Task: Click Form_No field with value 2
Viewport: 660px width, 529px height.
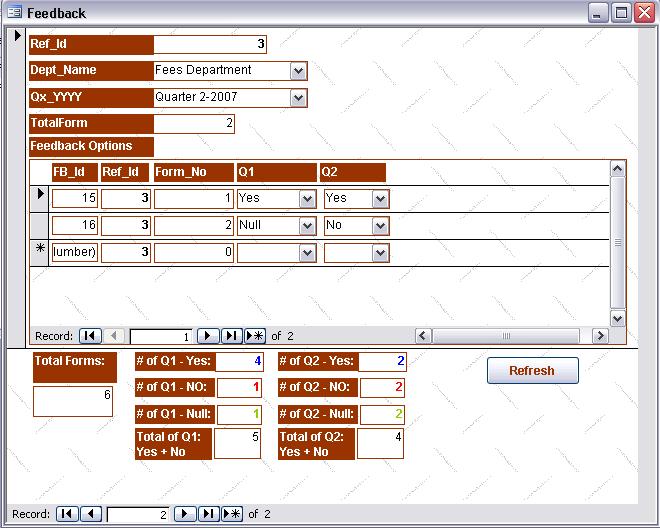Action: pos(194,225)
